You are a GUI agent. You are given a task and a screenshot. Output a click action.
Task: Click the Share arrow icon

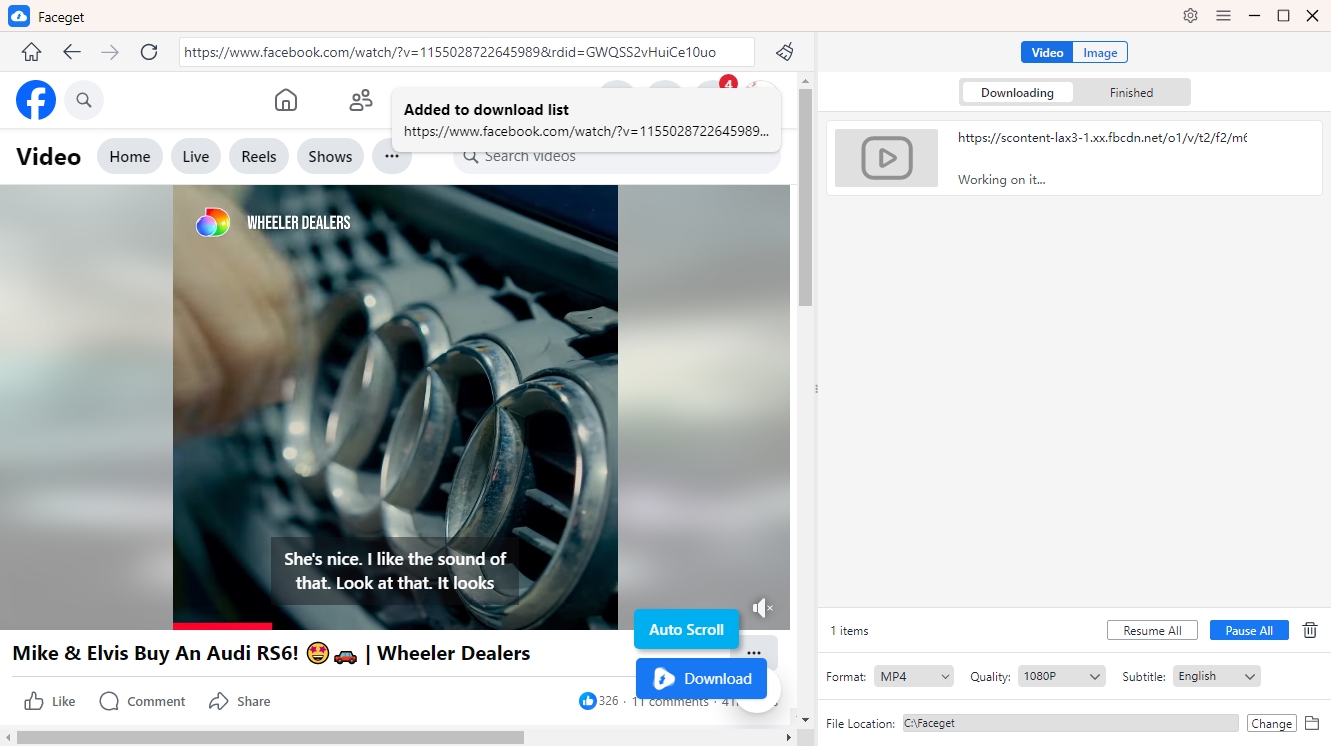coord(219,701)
